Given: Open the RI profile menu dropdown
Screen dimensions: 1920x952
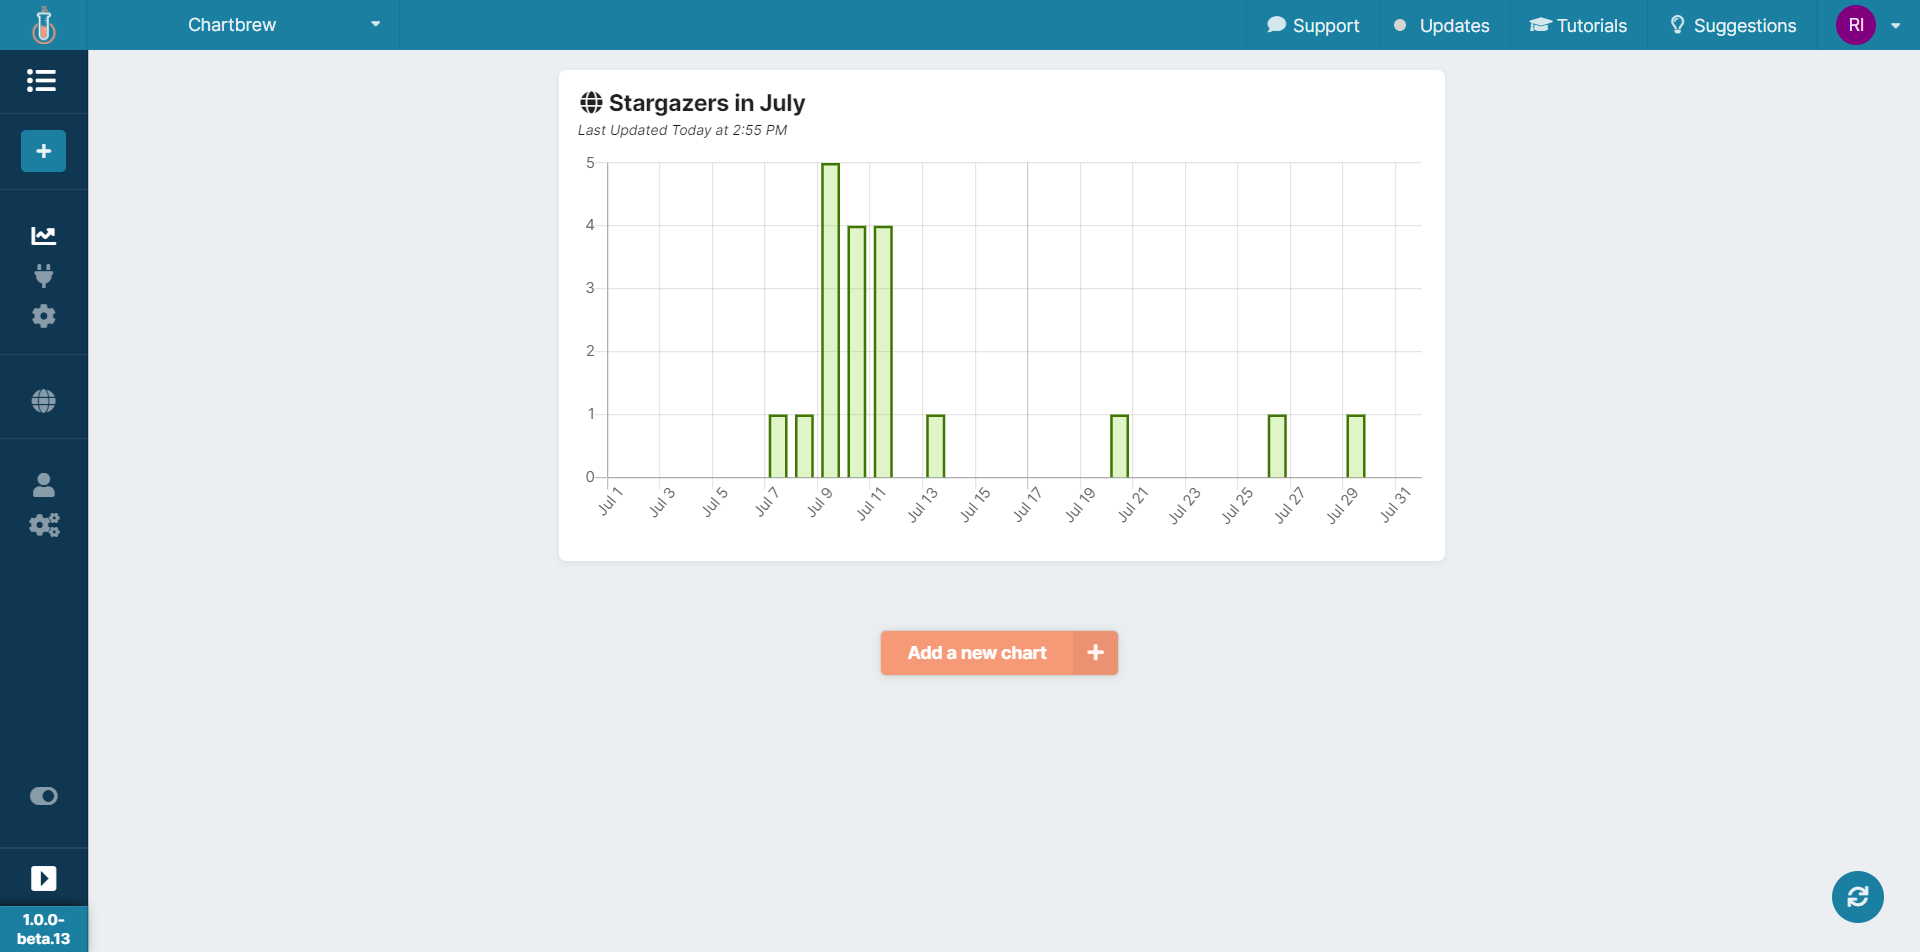Looking at the screenshot, I should pos(1856,25).
